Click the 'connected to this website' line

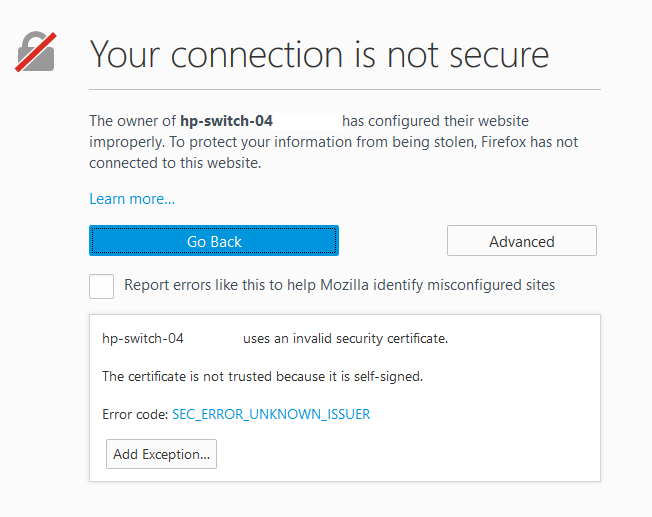click(x=175, y=163)
